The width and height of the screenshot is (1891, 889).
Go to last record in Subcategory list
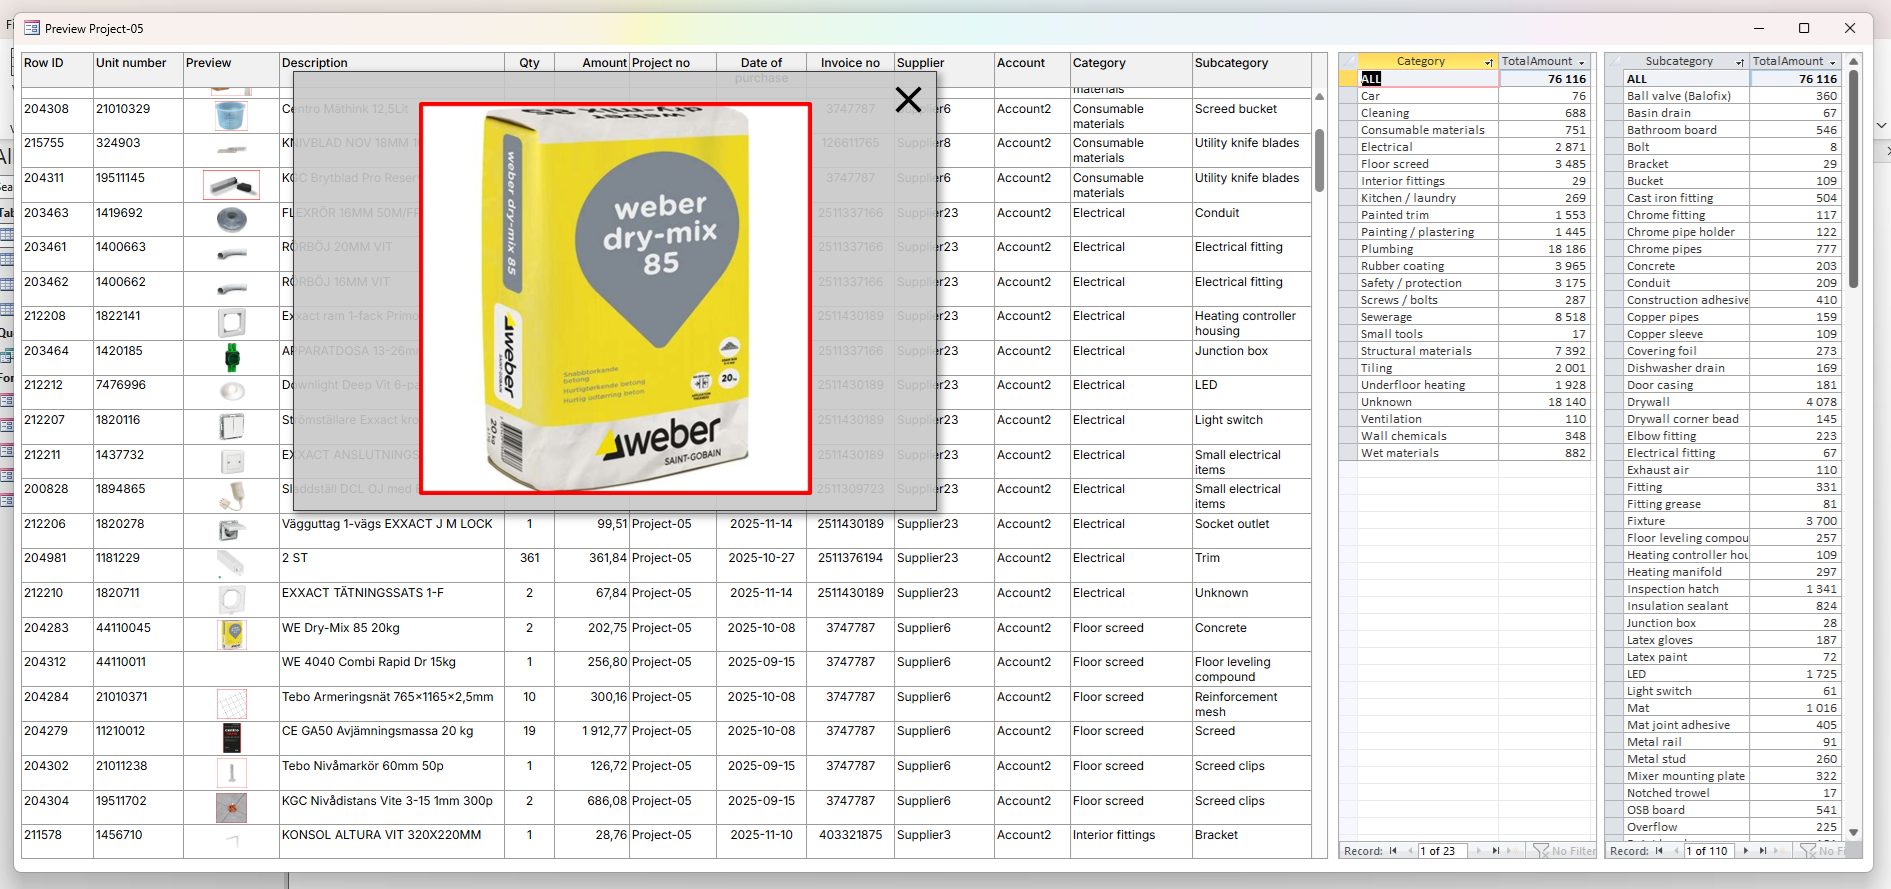tap(1763, 851)
